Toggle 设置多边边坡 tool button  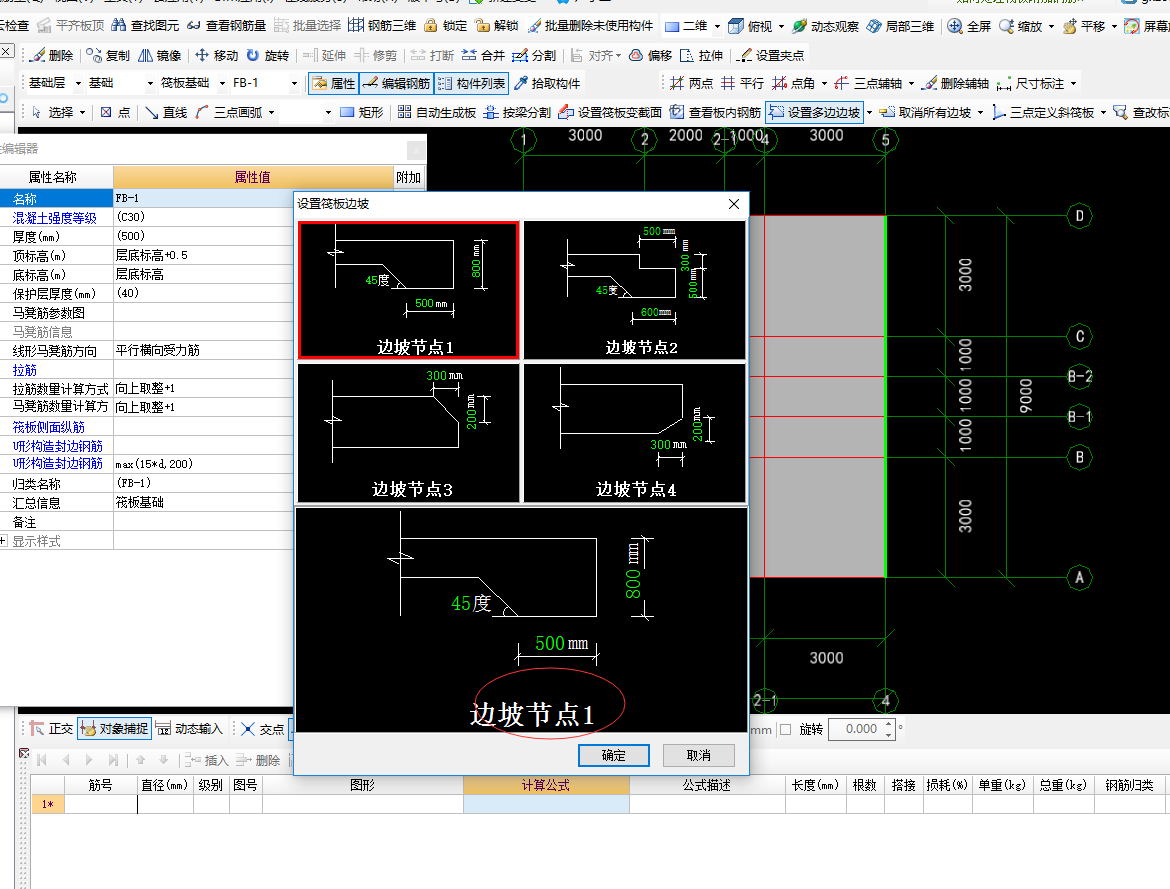(x=814, y=112)
